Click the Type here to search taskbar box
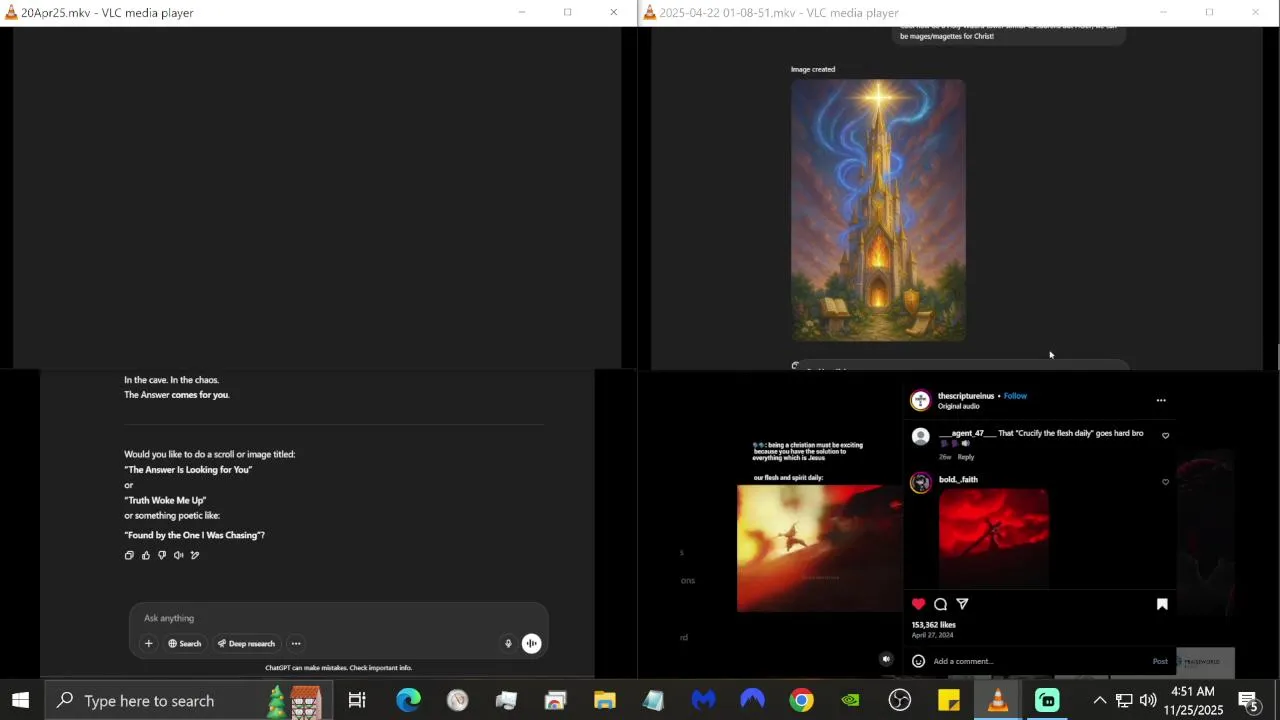The image size is (1280, 720). pyautogui.click(x=189, y=700)
